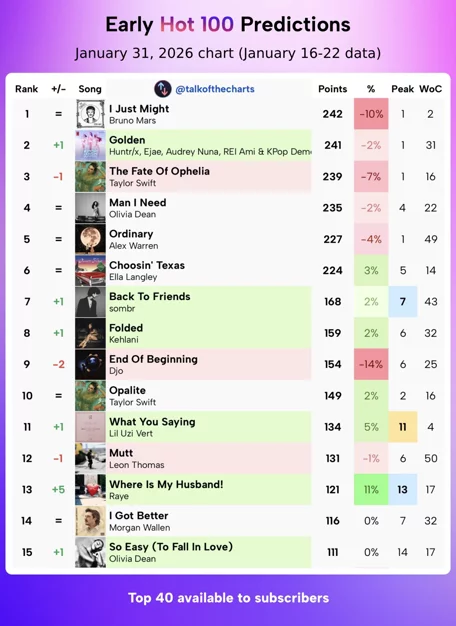Click Choosin' Texas album cover

click(x=91, y=270)
